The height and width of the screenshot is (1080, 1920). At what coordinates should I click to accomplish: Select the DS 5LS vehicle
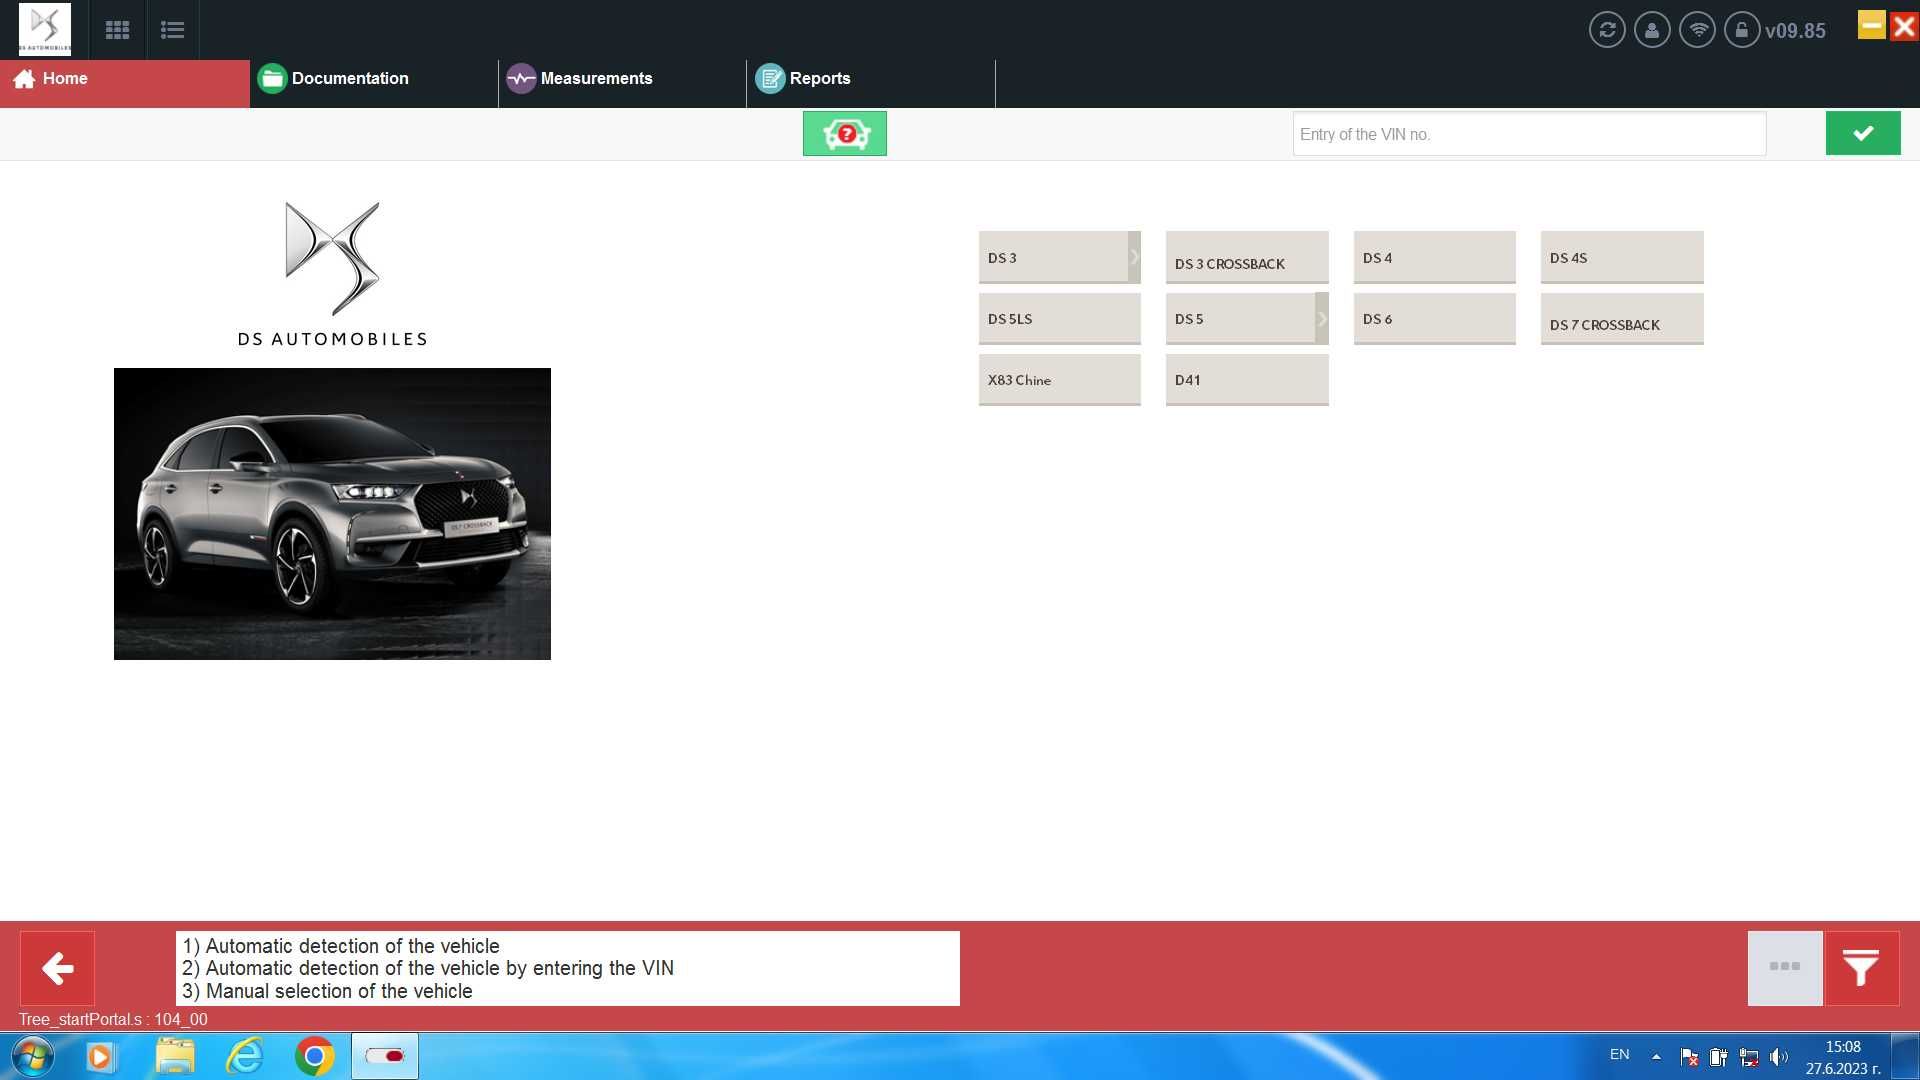pyautogui.click(x=1059, y=318)
